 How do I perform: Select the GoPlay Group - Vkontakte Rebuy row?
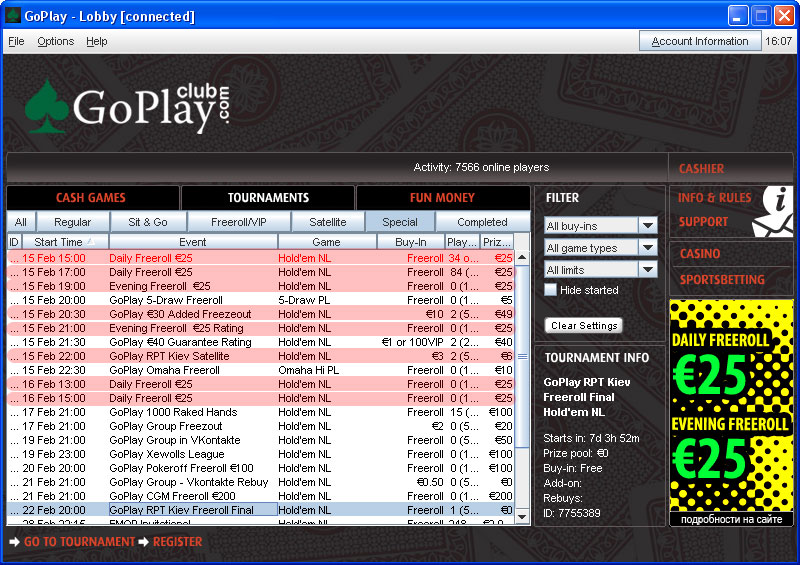[260, 482]
